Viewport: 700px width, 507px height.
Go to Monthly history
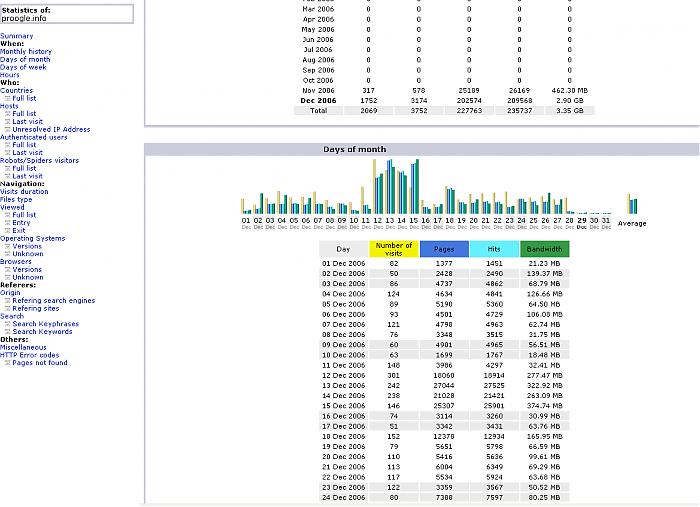tap(26, 52)
